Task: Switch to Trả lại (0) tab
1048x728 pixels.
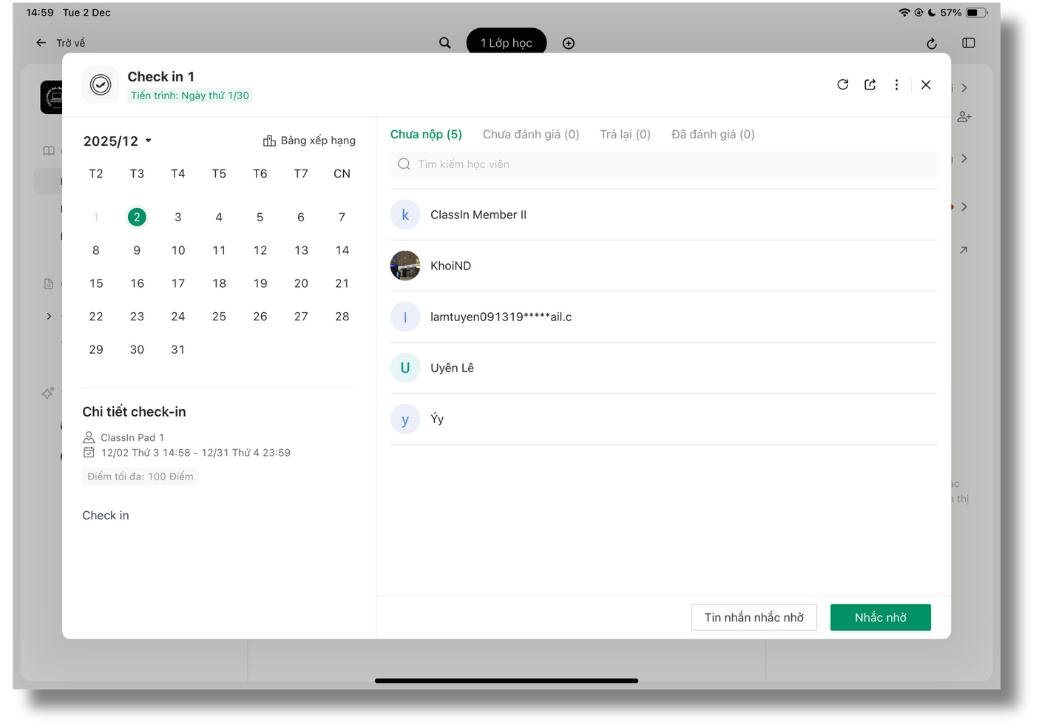Action: [625, 134]
